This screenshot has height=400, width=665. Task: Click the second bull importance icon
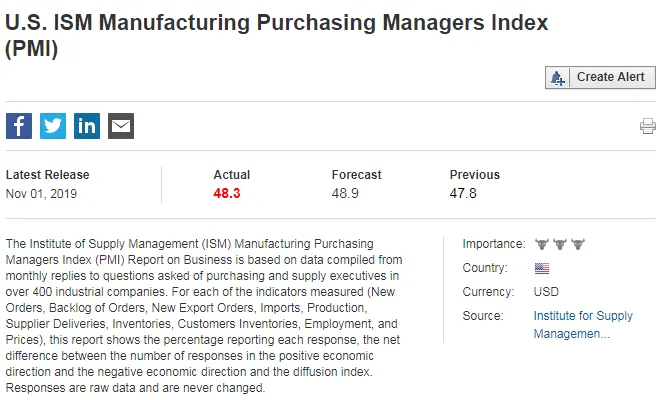pos(560,244)
